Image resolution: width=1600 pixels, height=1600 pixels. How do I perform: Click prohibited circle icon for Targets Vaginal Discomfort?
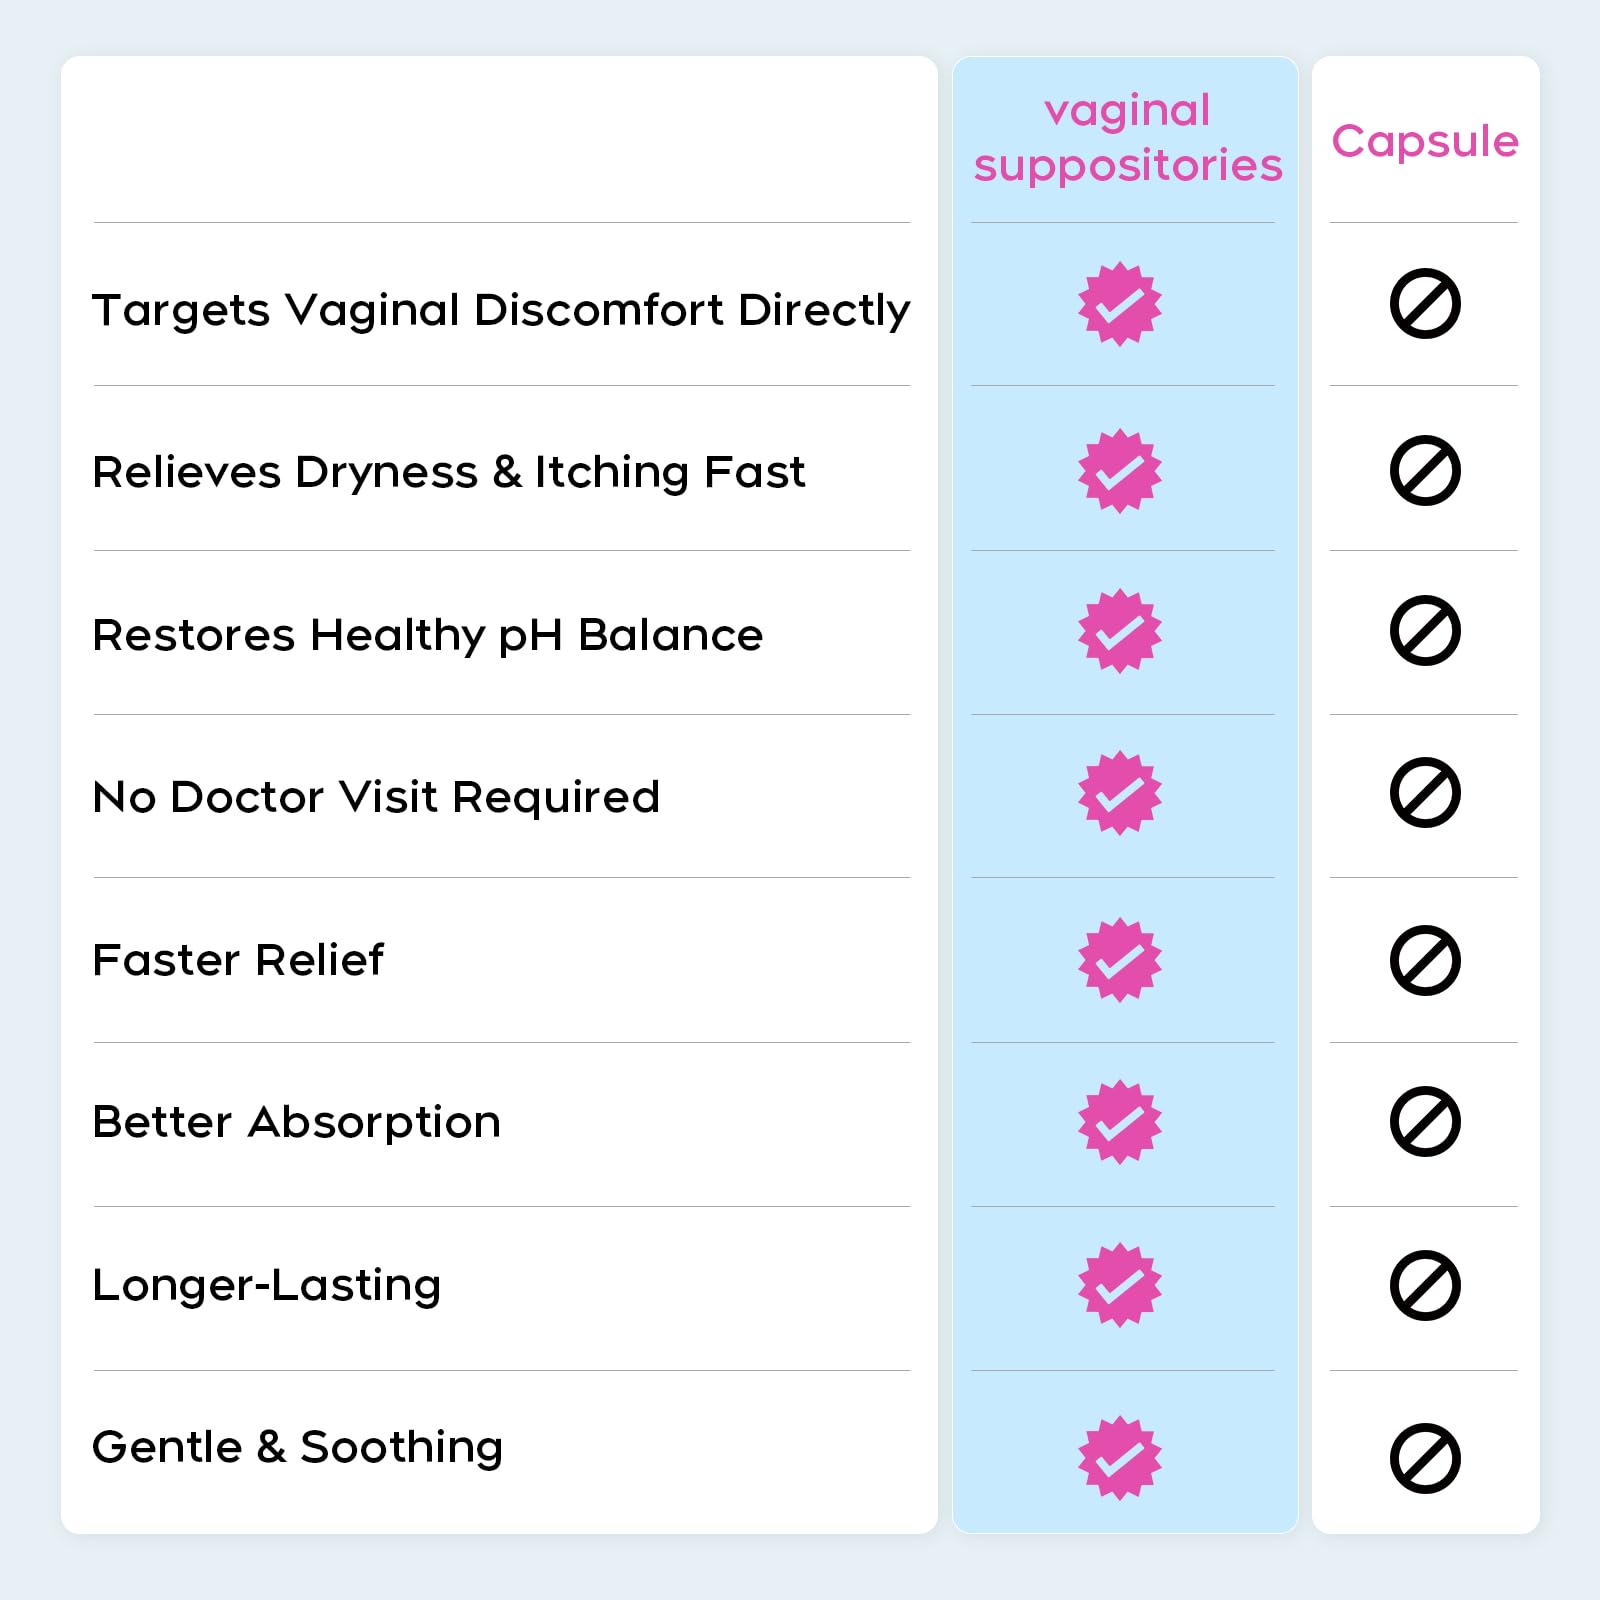(1425, 303)
